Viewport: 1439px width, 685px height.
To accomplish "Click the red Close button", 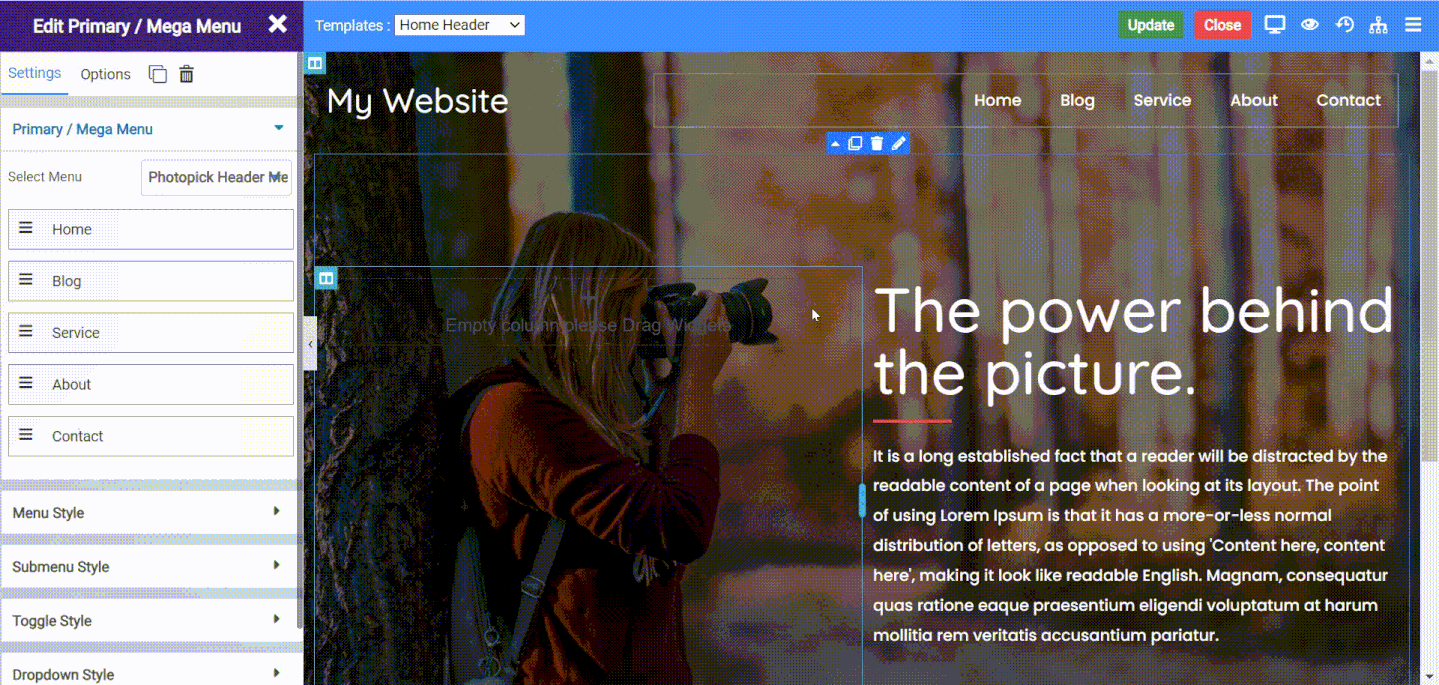I will pyautogui.click(x=1222, y=25).
